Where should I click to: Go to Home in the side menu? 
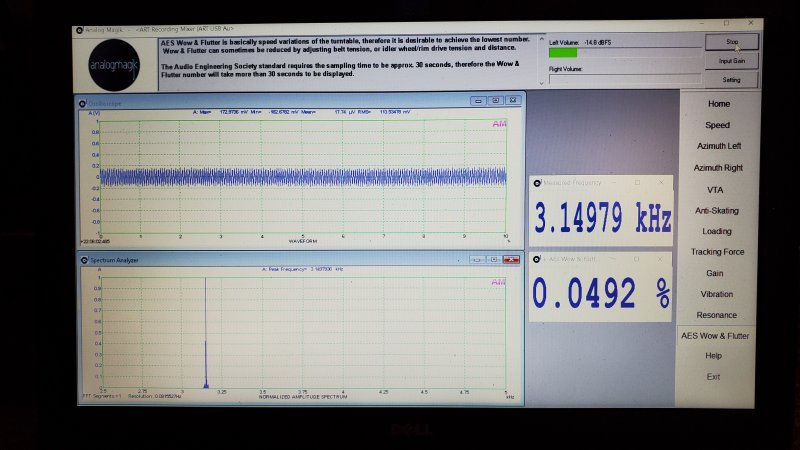point(719,104)
